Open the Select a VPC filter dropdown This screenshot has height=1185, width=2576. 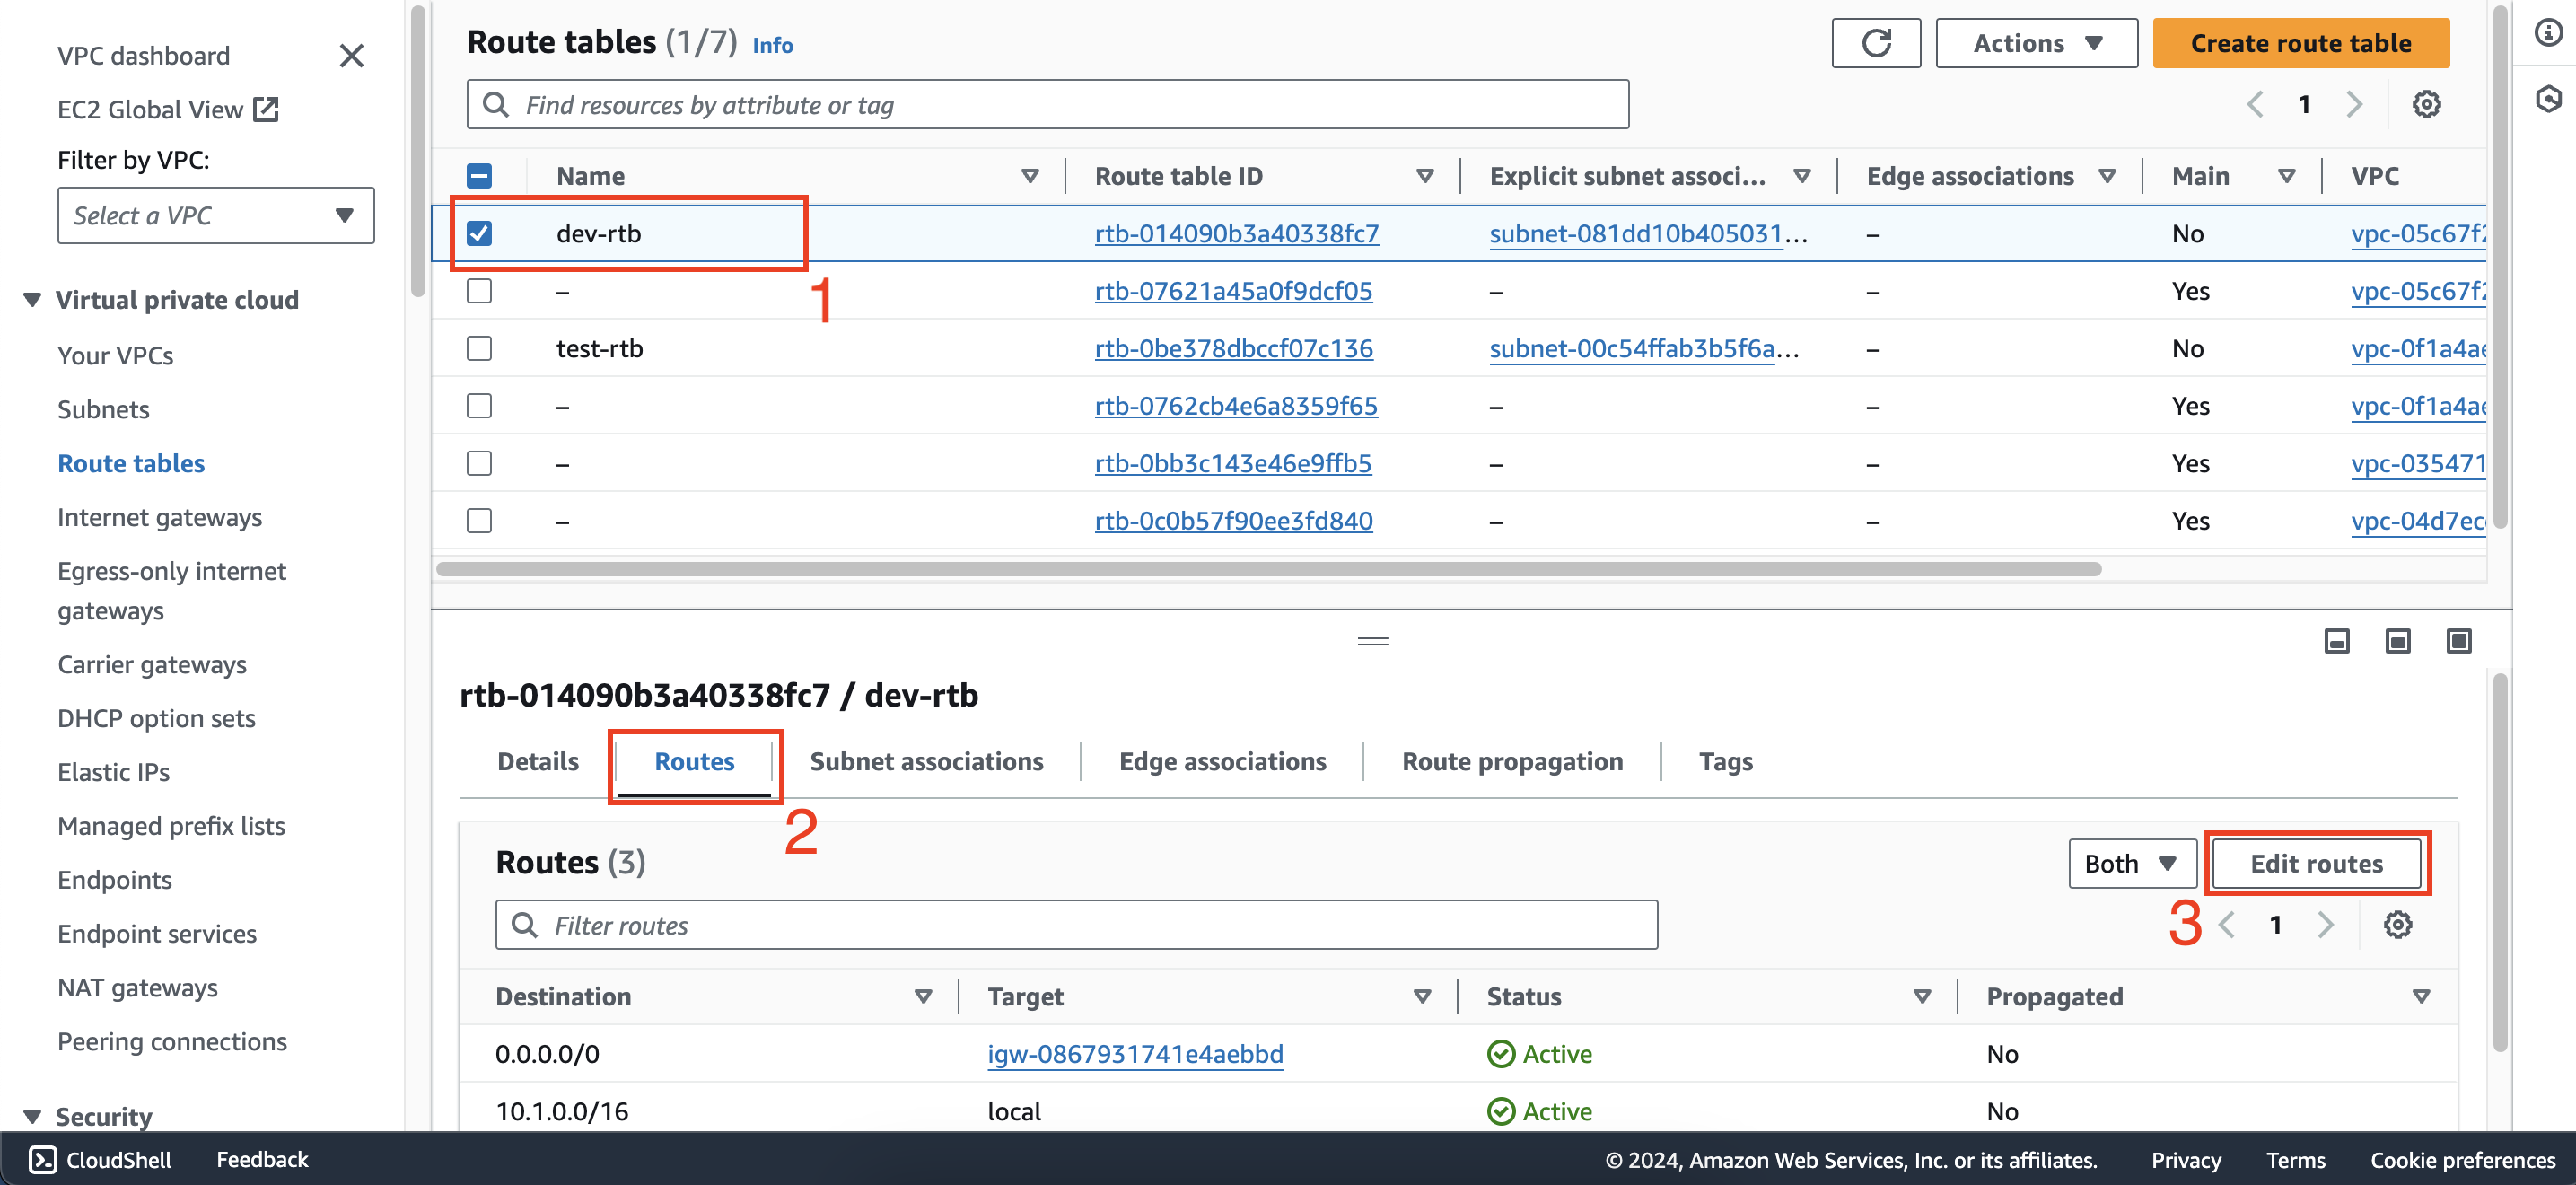click(216, 215)
